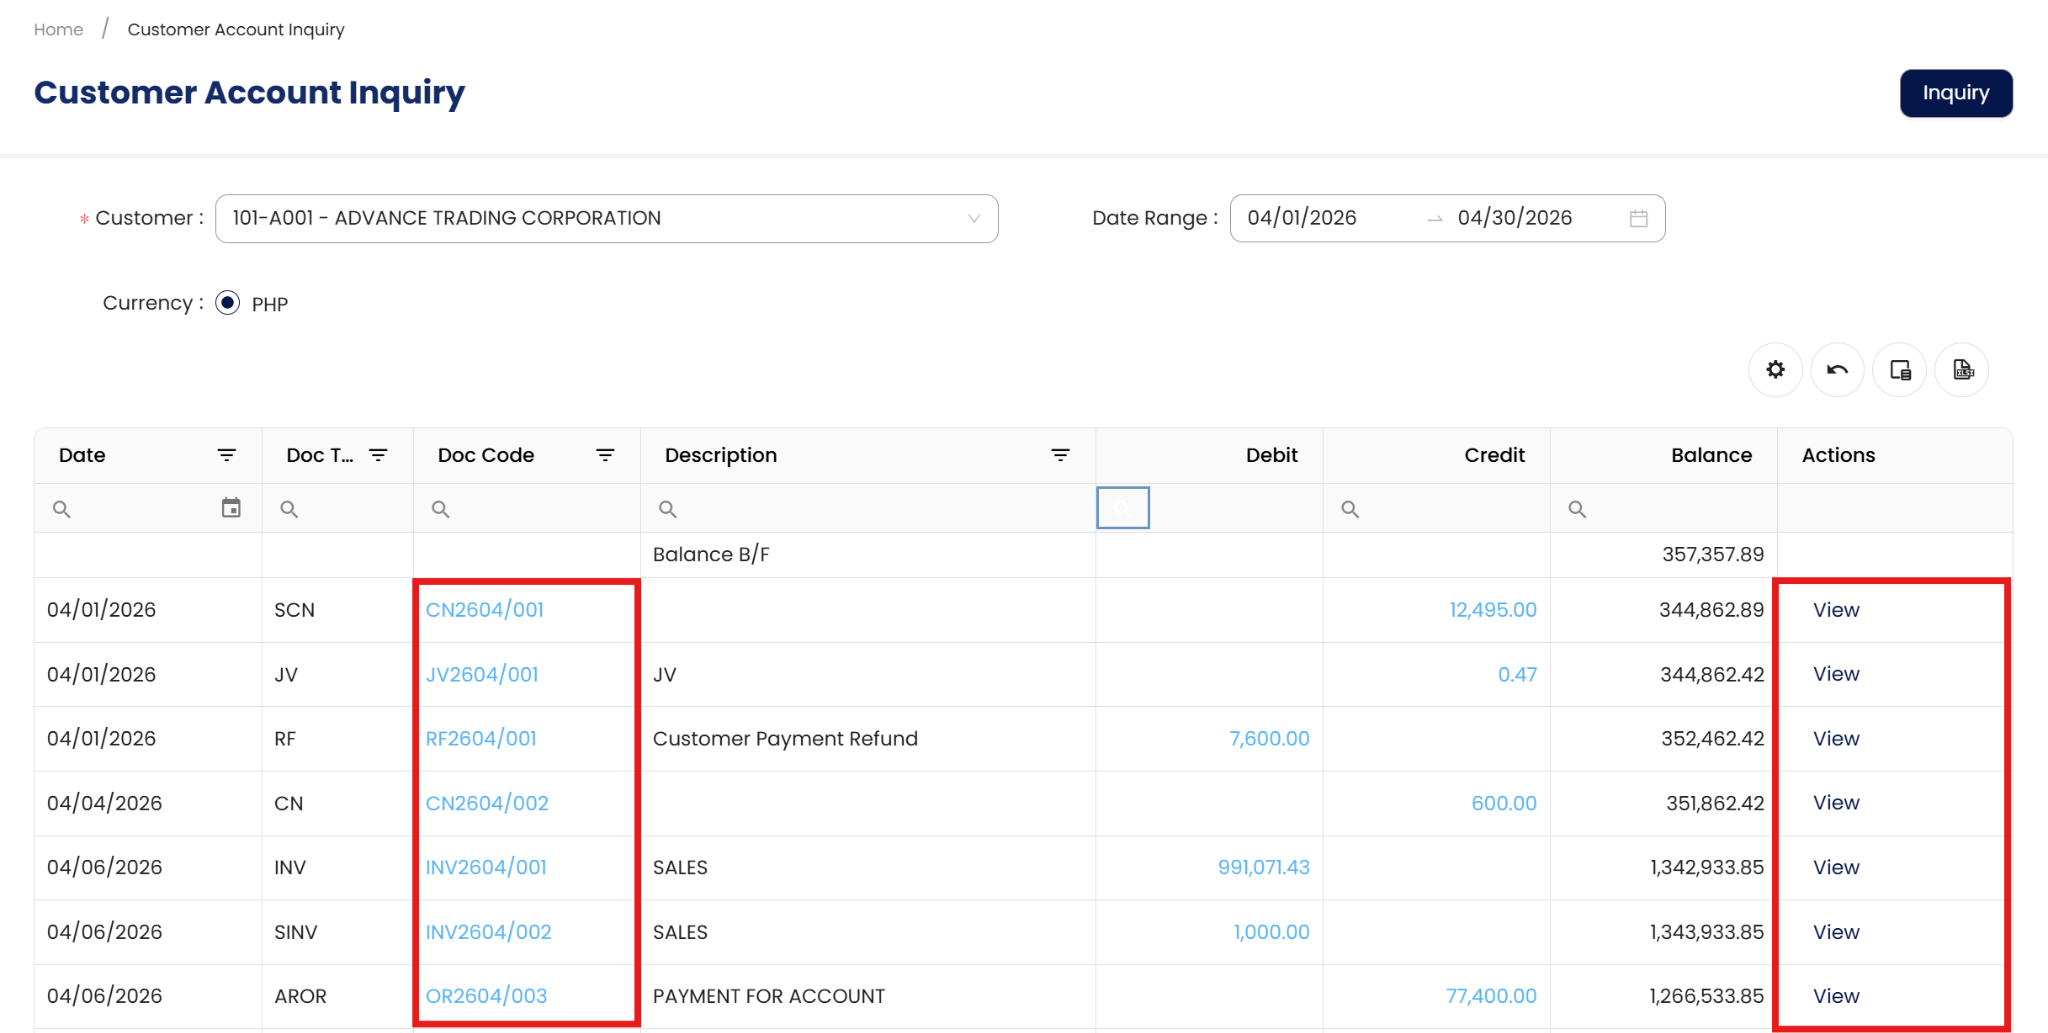Click the search icon in Balance filter cell
The width and height of the screenshot is (2048, 1033).
tap(1577, 509)
